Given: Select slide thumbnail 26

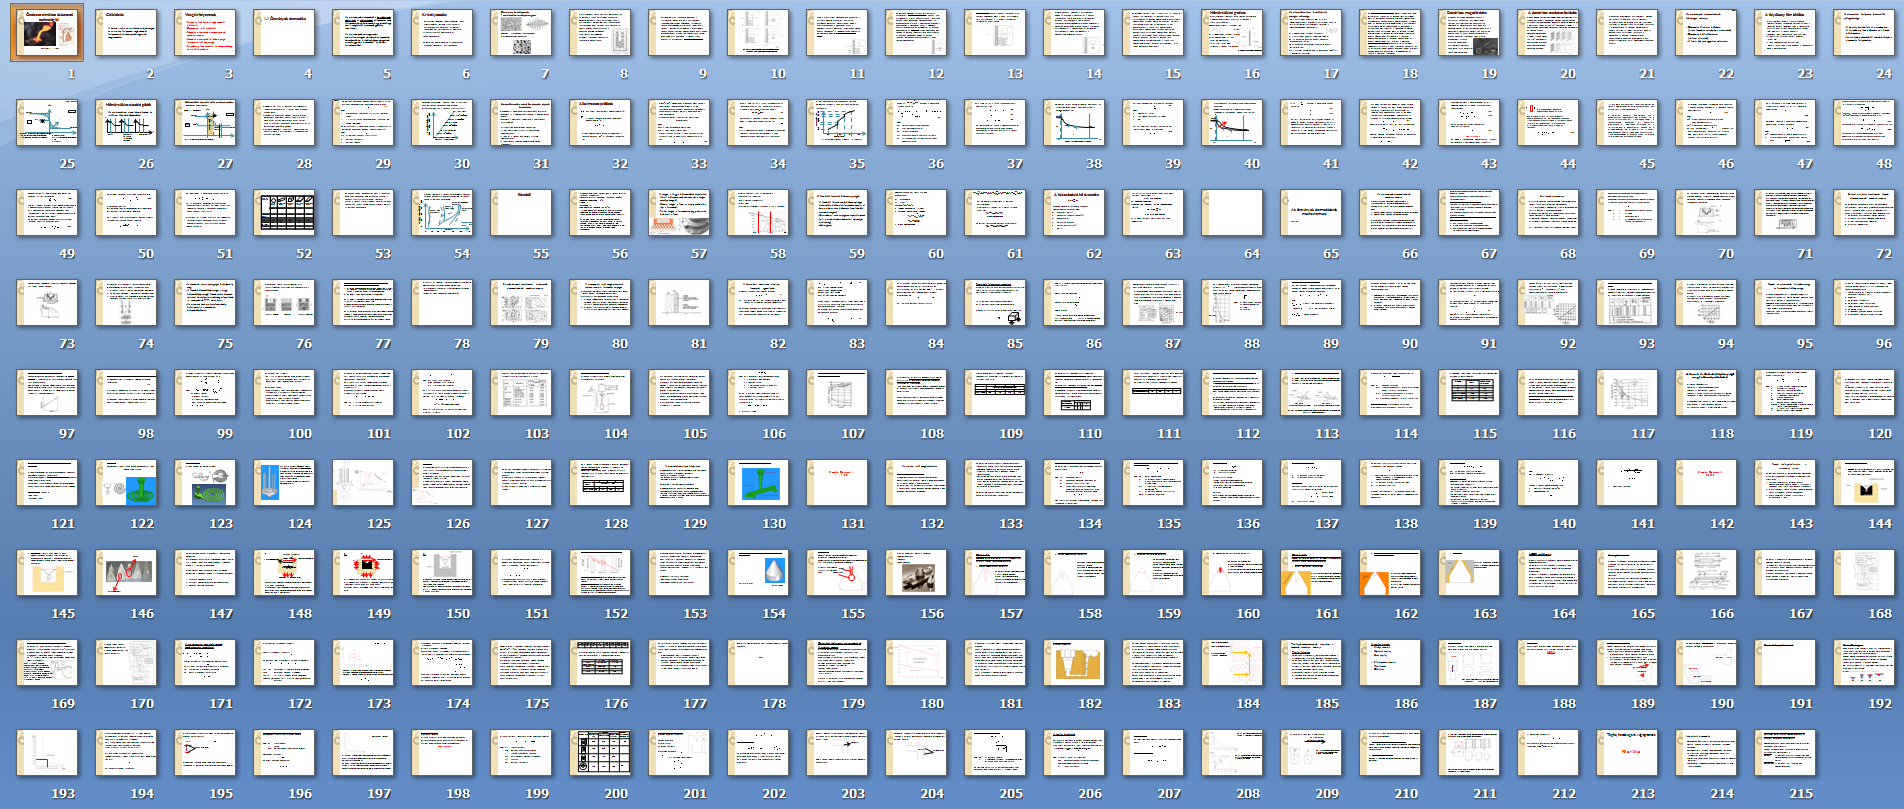Looking at the screenshot, I should (126, 123).
